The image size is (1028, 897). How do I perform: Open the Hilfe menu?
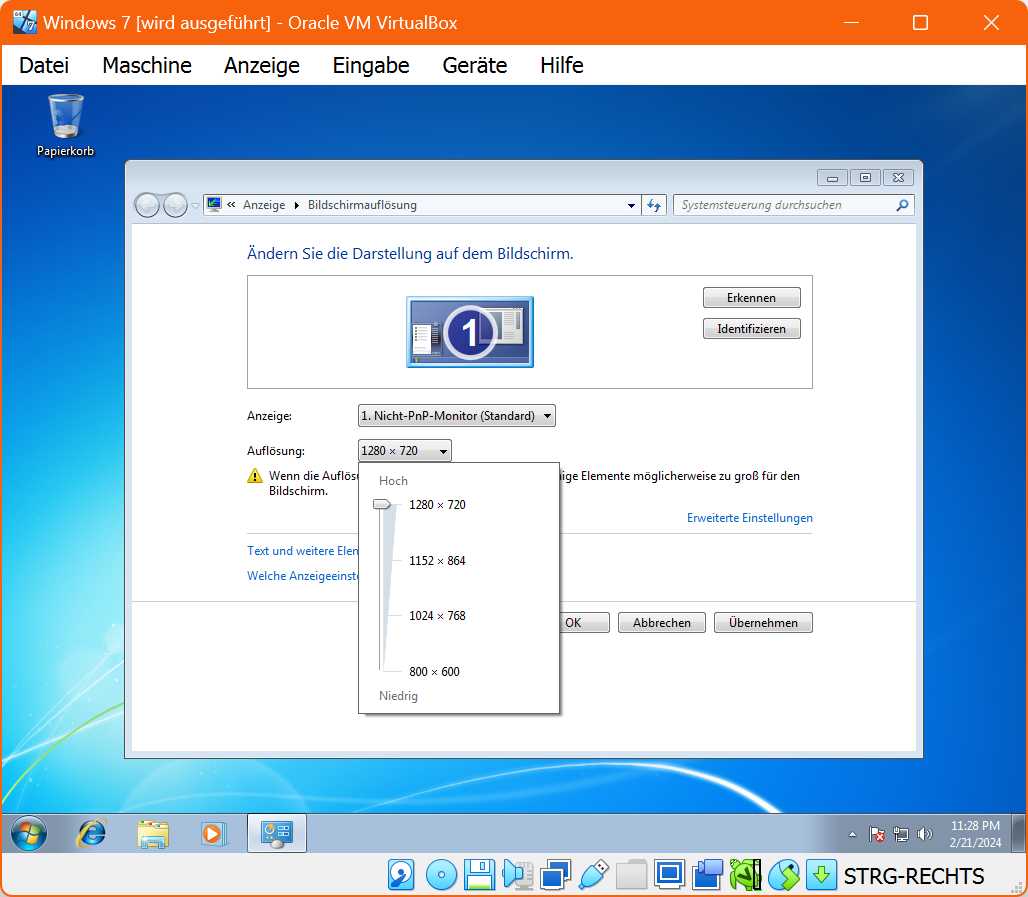click(x=562, y=66)
